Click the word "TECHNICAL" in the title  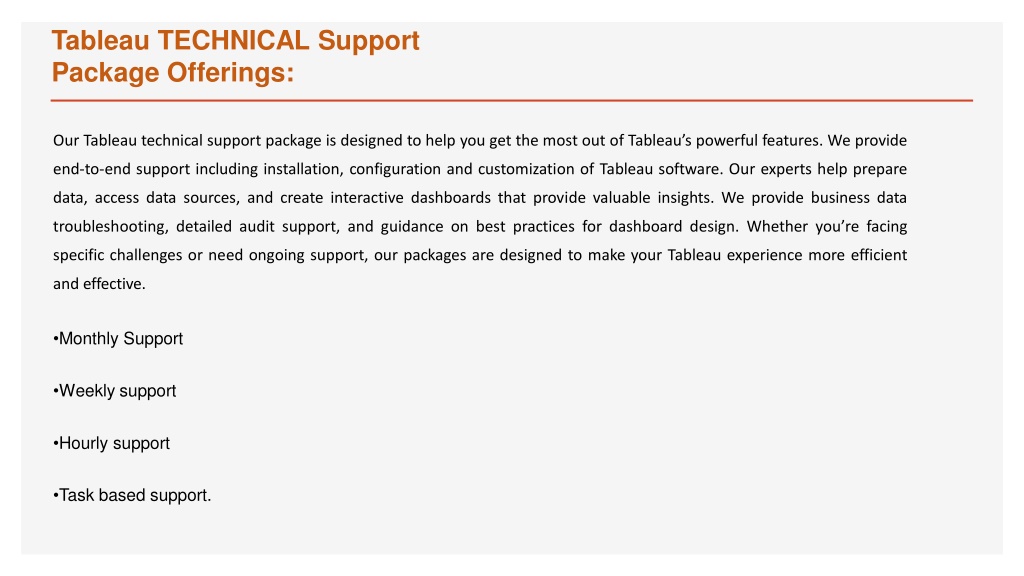tap(233, 40)
